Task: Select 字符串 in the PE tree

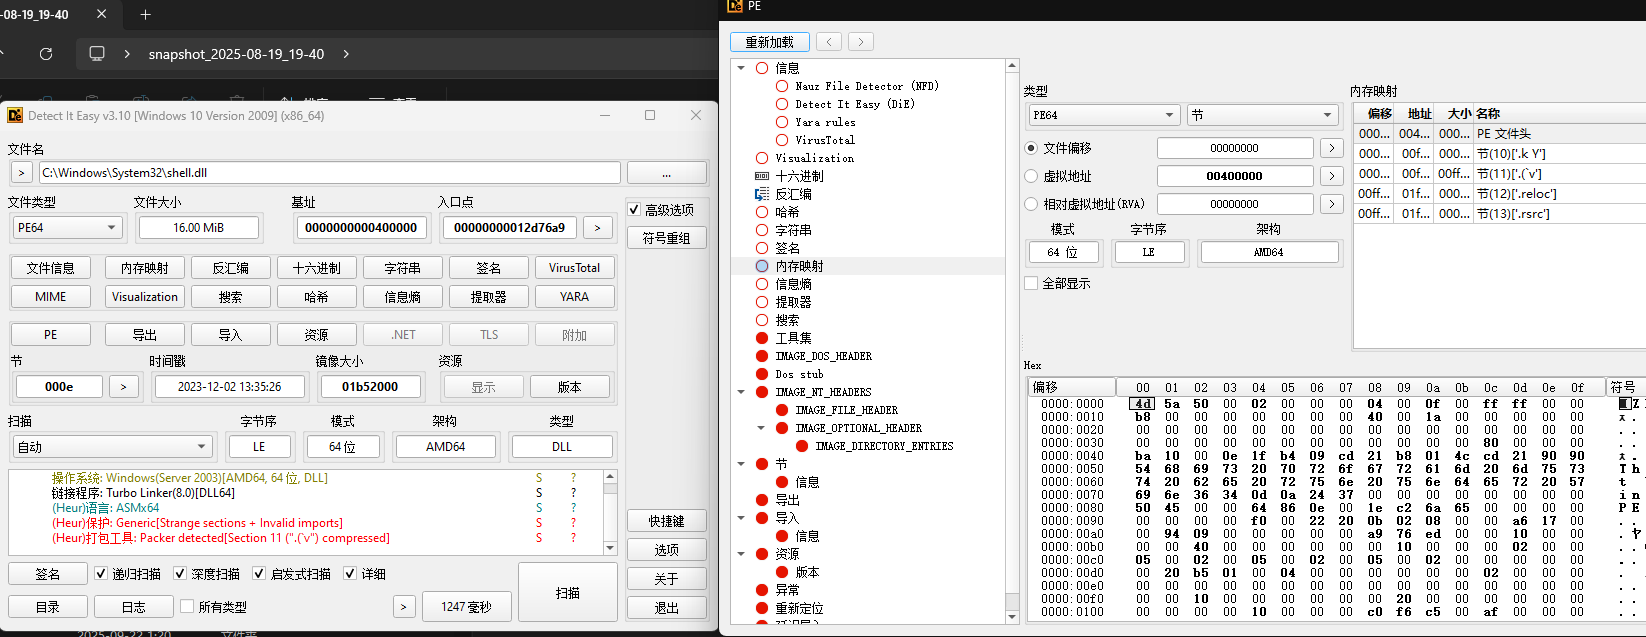Action: [x=793, y=230]
